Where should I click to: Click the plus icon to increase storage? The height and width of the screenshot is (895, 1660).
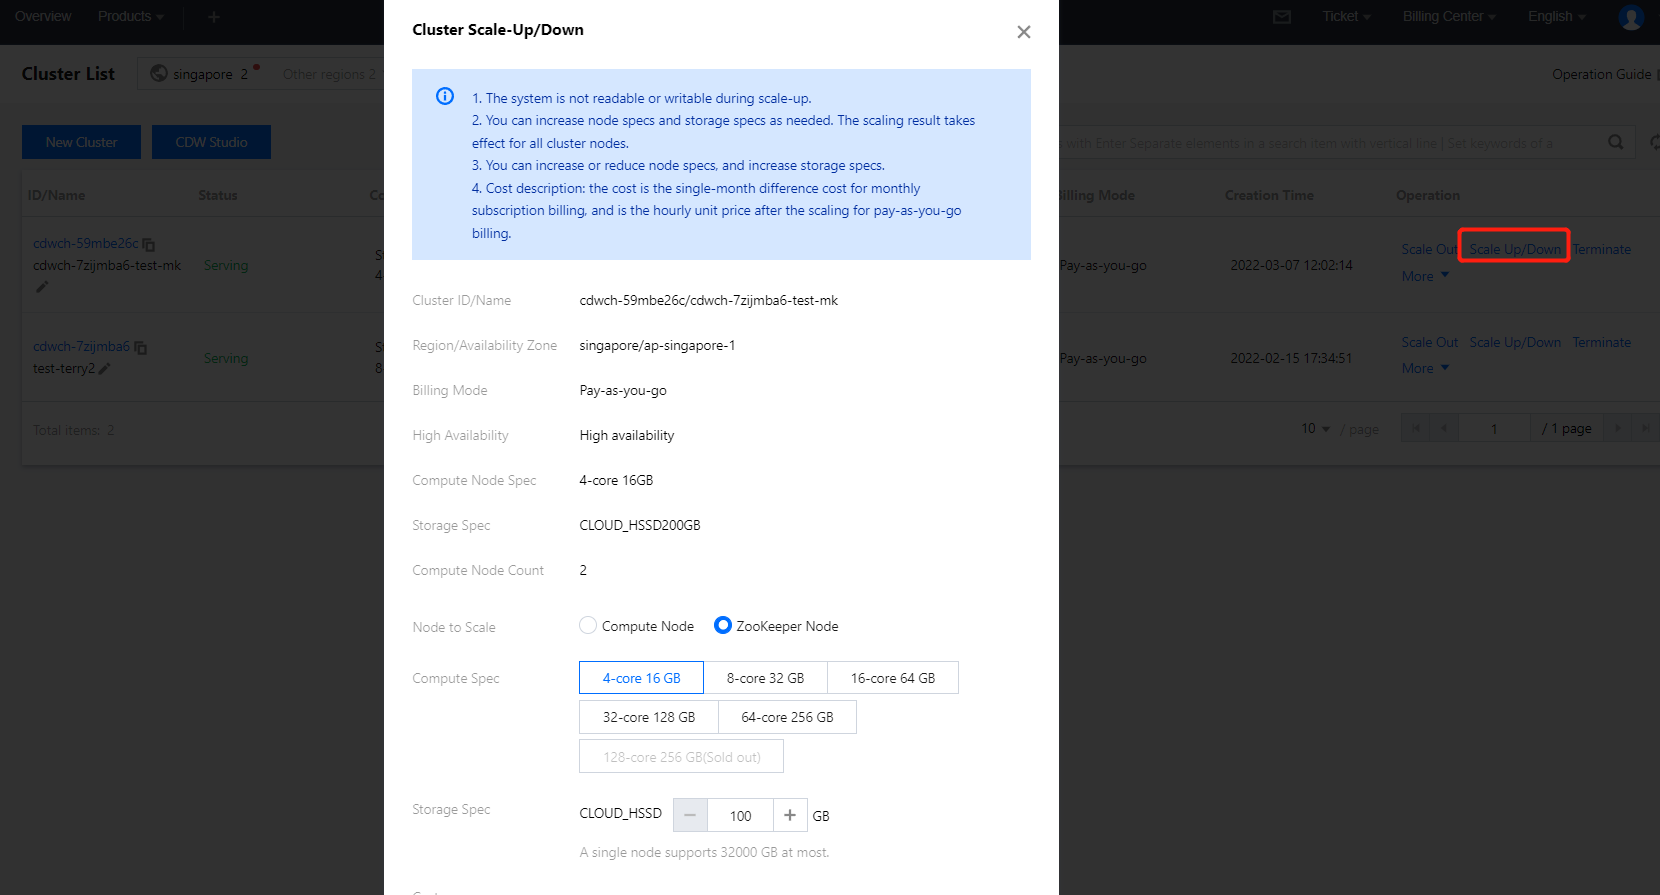(x=790, y=815)
